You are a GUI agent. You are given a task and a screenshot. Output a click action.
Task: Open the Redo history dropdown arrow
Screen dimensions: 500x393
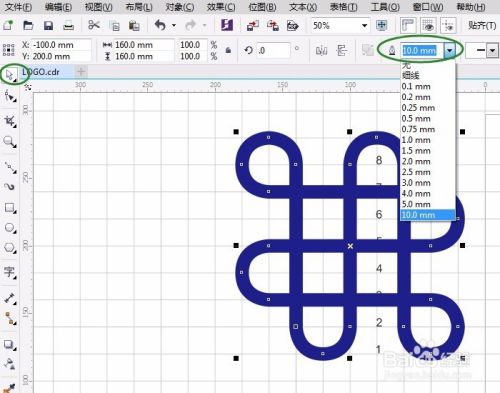point(204,25)
